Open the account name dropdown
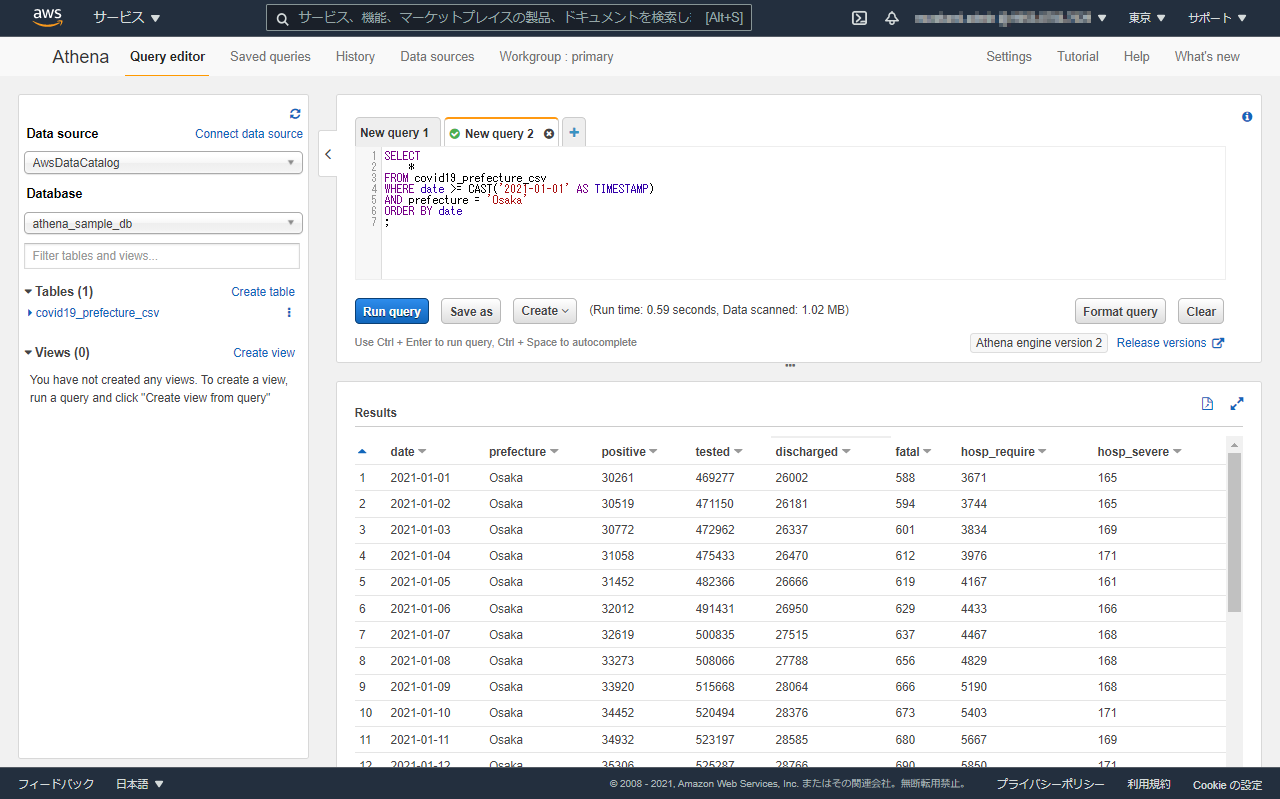This screenshot has width=1280, height=799. [1011, 18]
